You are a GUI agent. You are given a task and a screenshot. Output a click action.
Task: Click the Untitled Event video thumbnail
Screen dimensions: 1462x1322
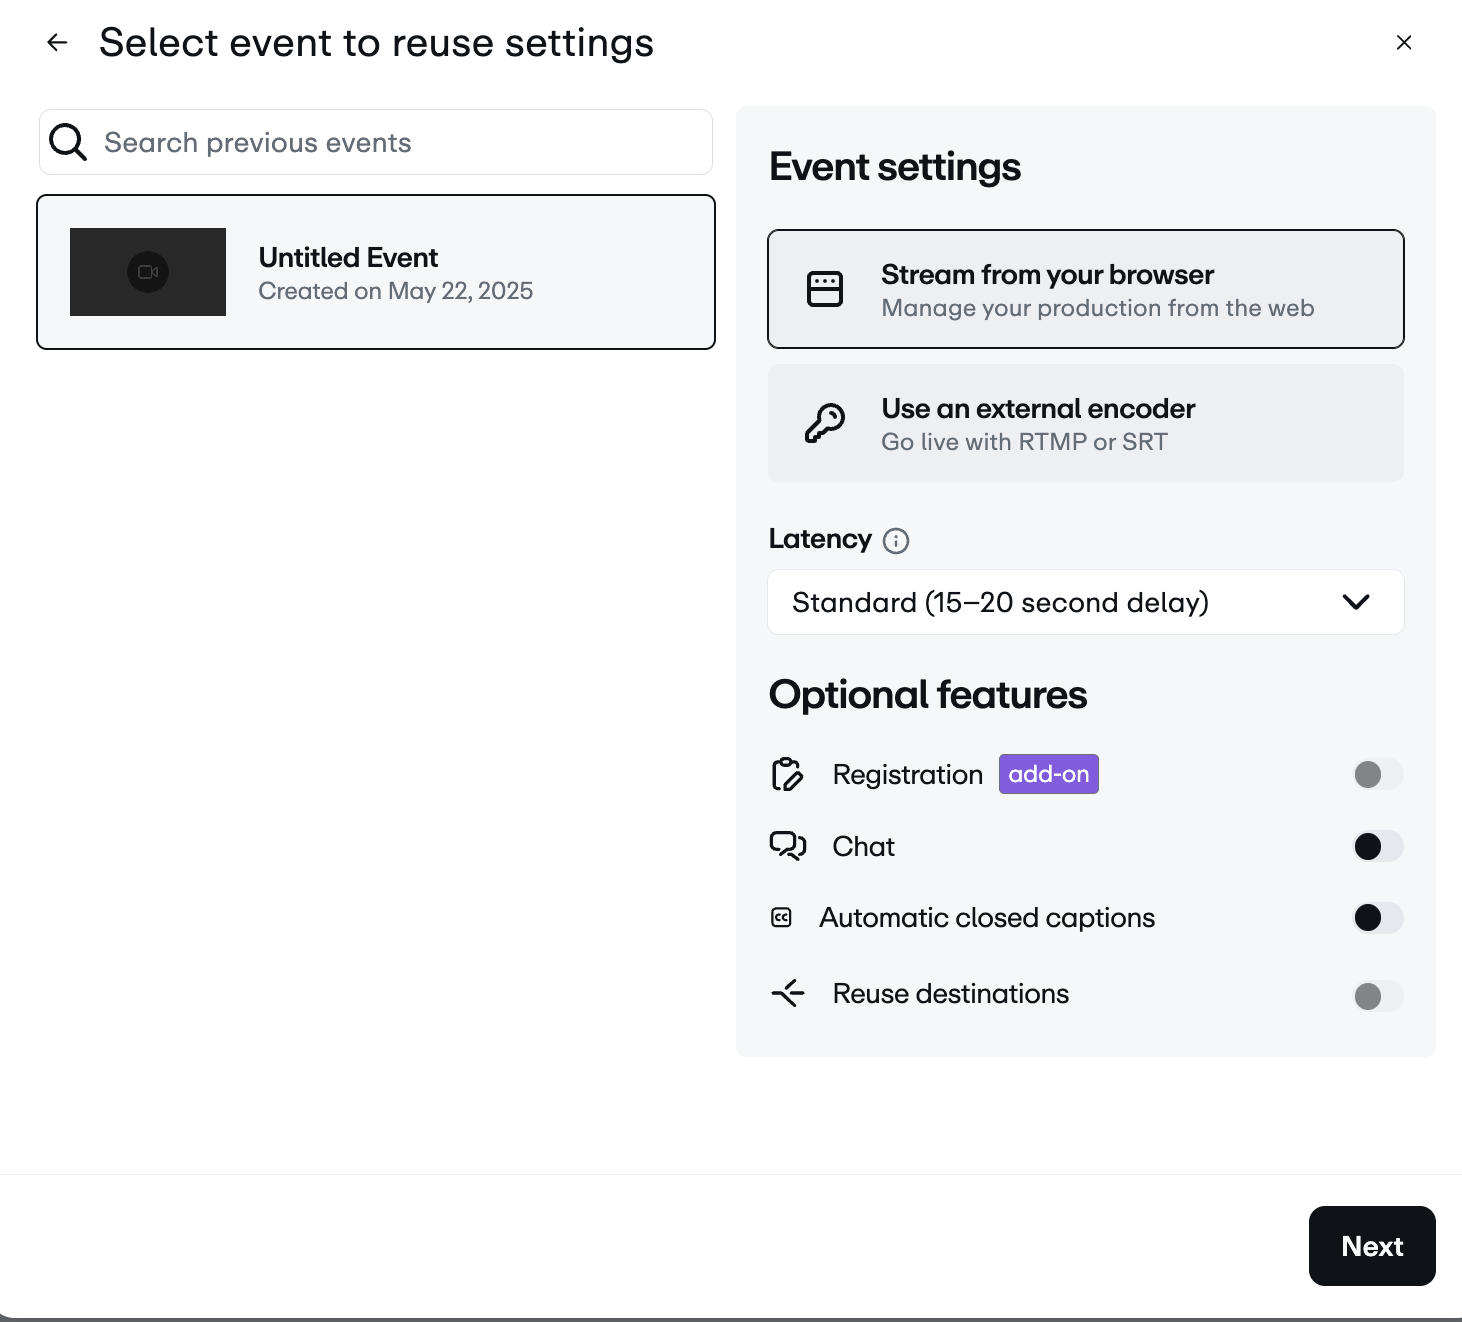(148, 272)
